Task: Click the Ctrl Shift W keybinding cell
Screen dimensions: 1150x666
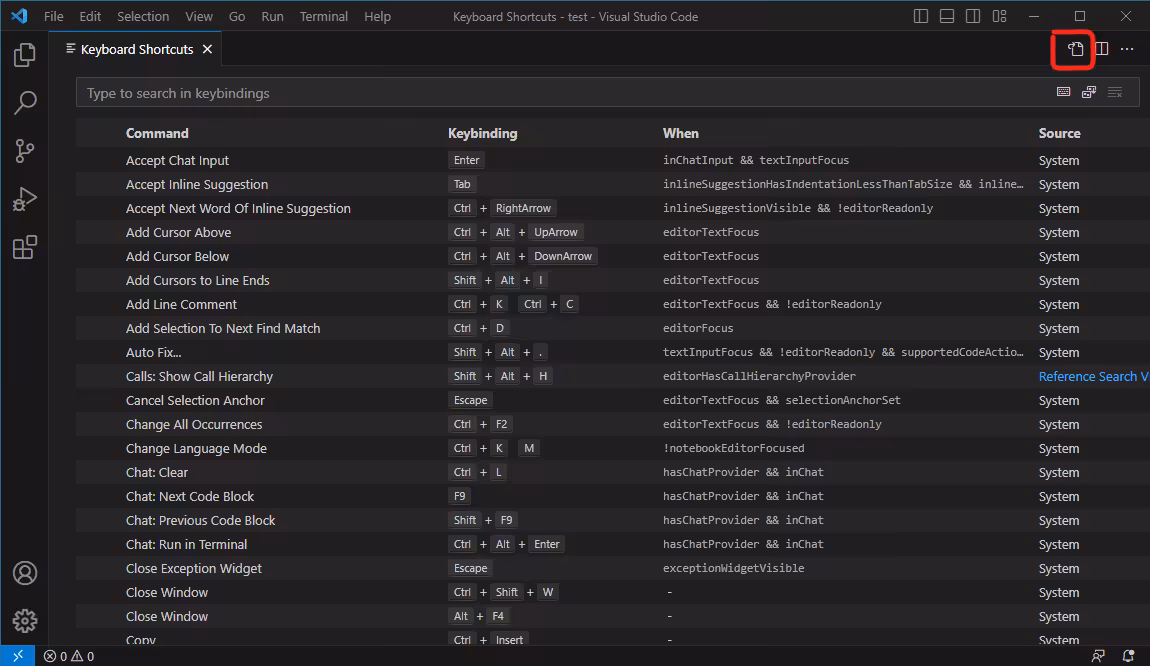Action: (x=503, y=592)
